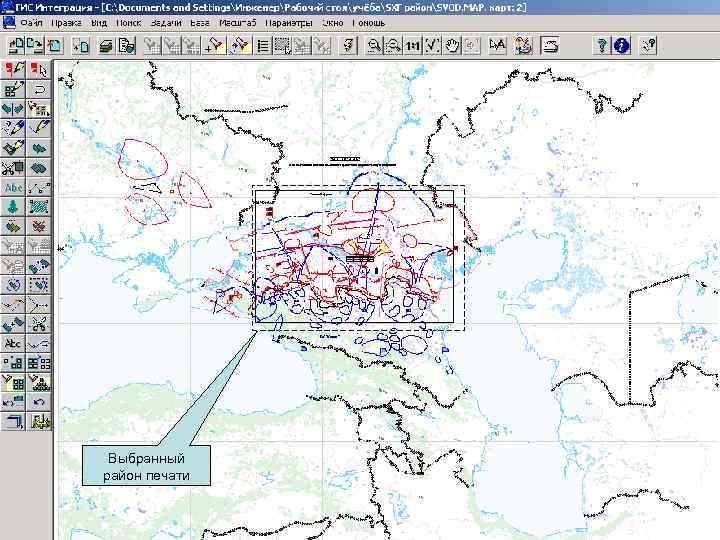This screenshot has width=720, height=540.
Task: Set scale with the 1:1 button
Action: click(413, 45)
